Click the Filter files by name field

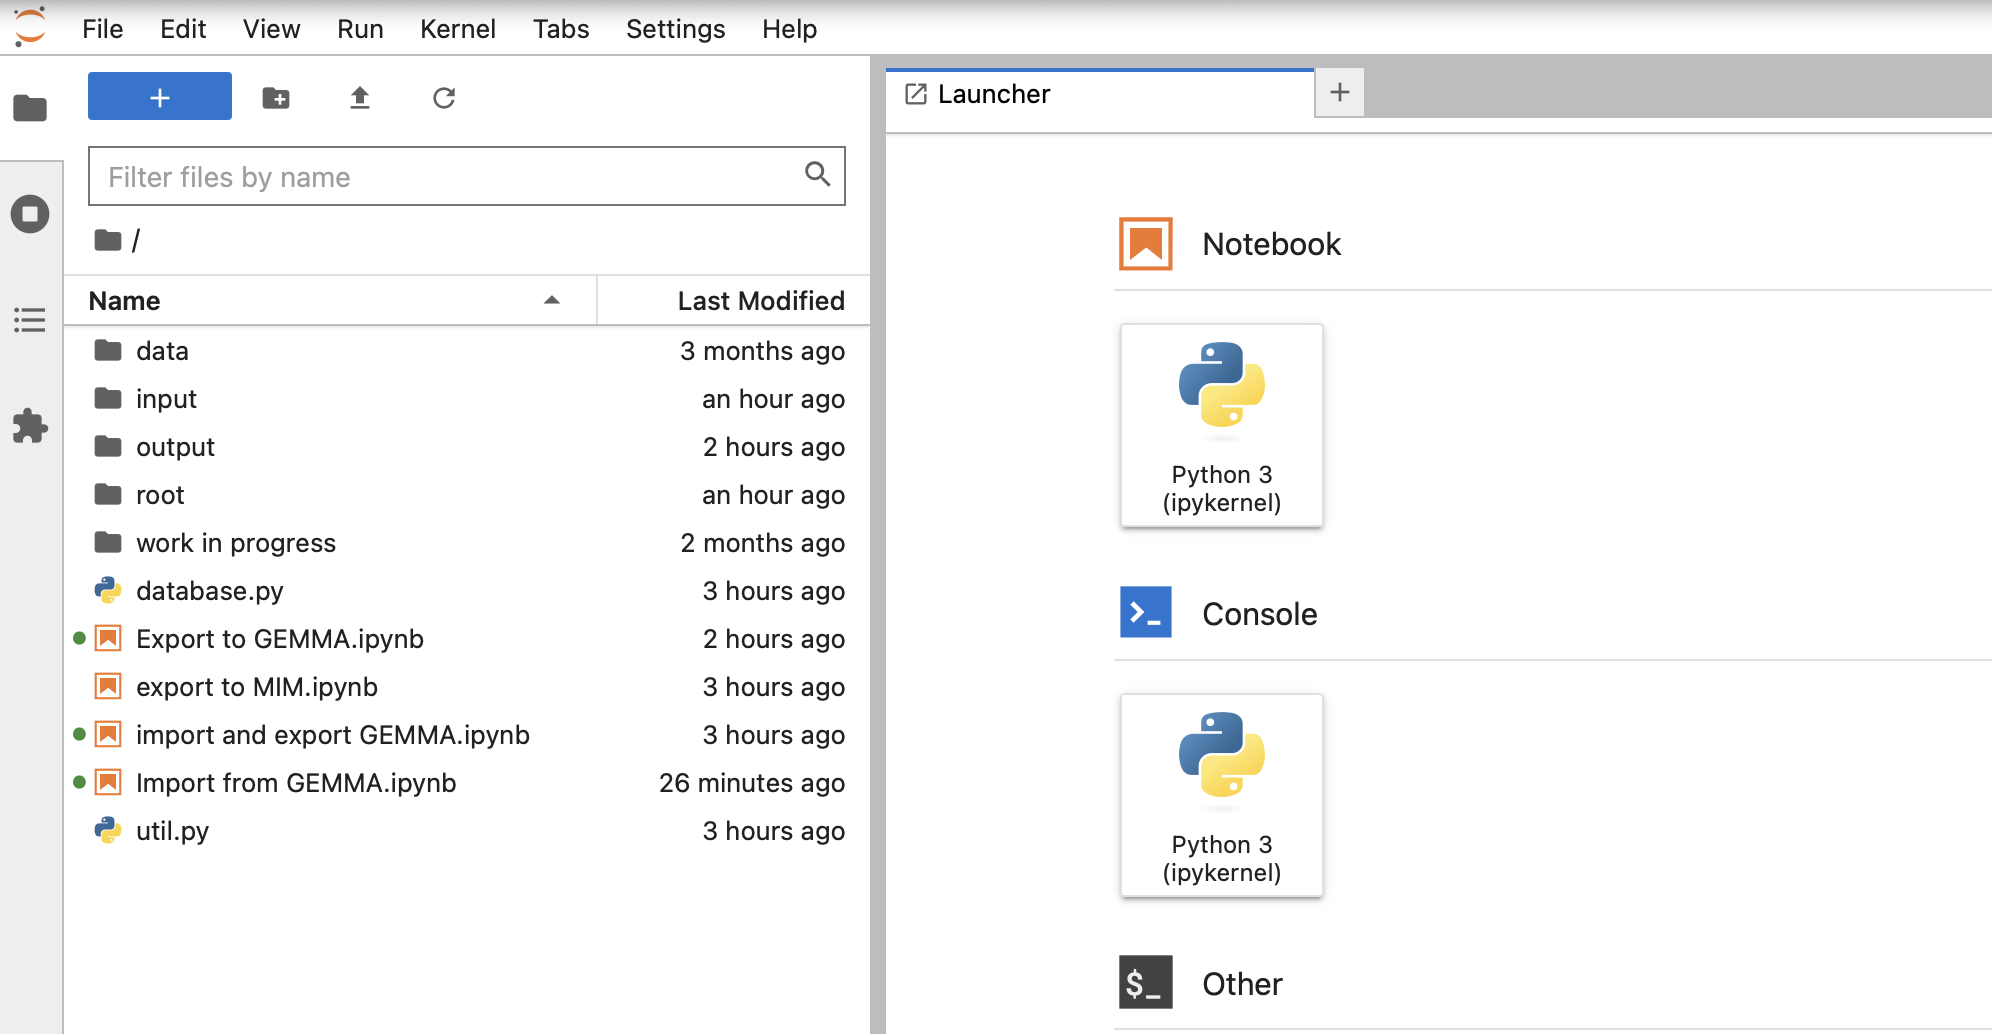point(450,177)
